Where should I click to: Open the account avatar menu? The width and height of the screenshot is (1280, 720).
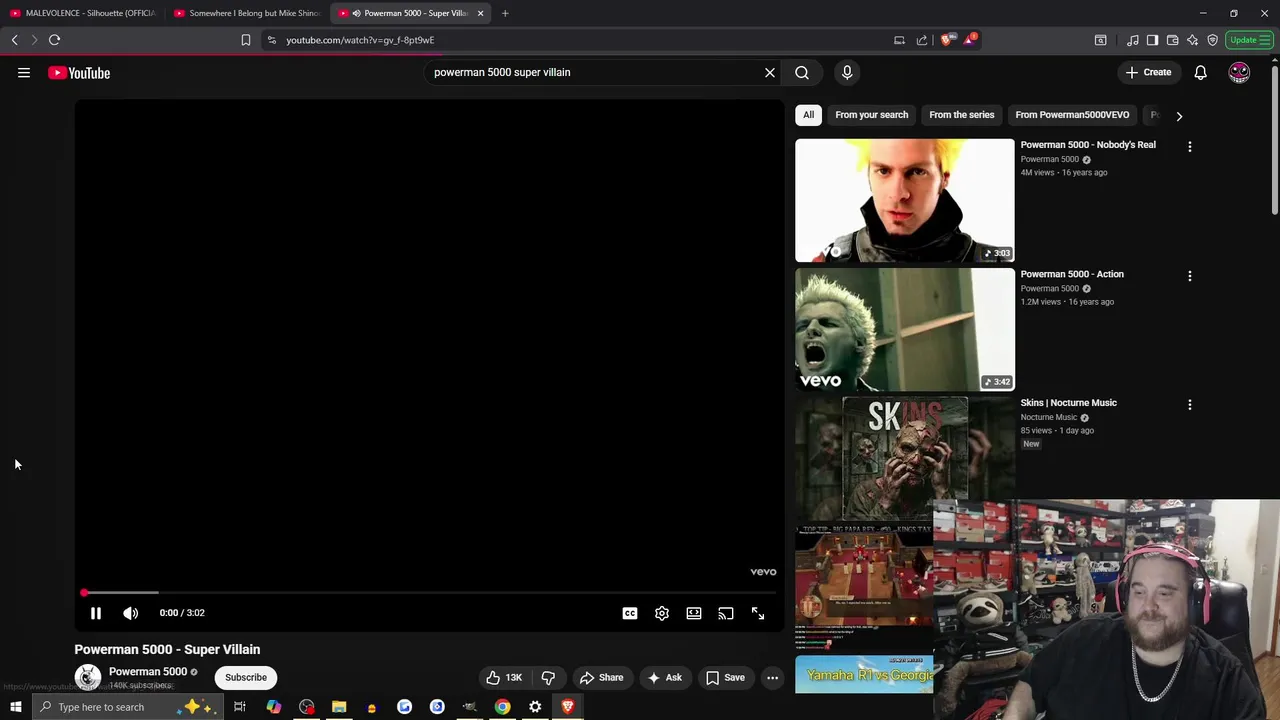[x=1239, y=72]
